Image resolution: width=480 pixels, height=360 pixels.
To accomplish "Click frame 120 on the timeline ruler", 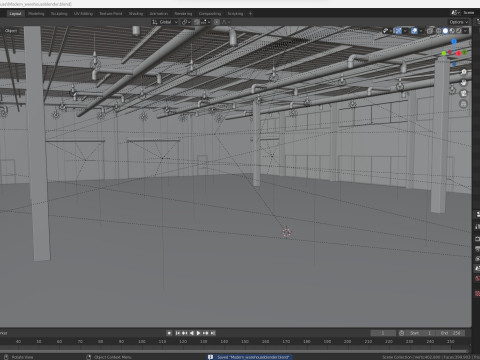I will [183, 341].
